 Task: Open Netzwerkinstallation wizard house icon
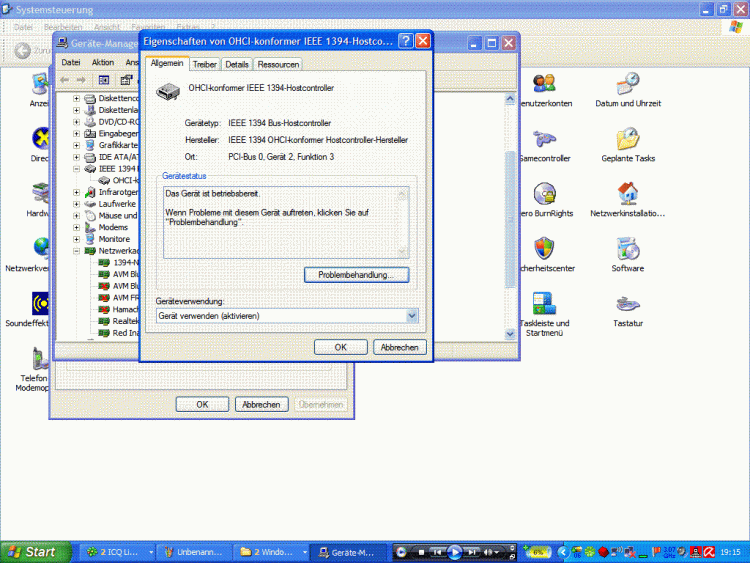(628, 194)
